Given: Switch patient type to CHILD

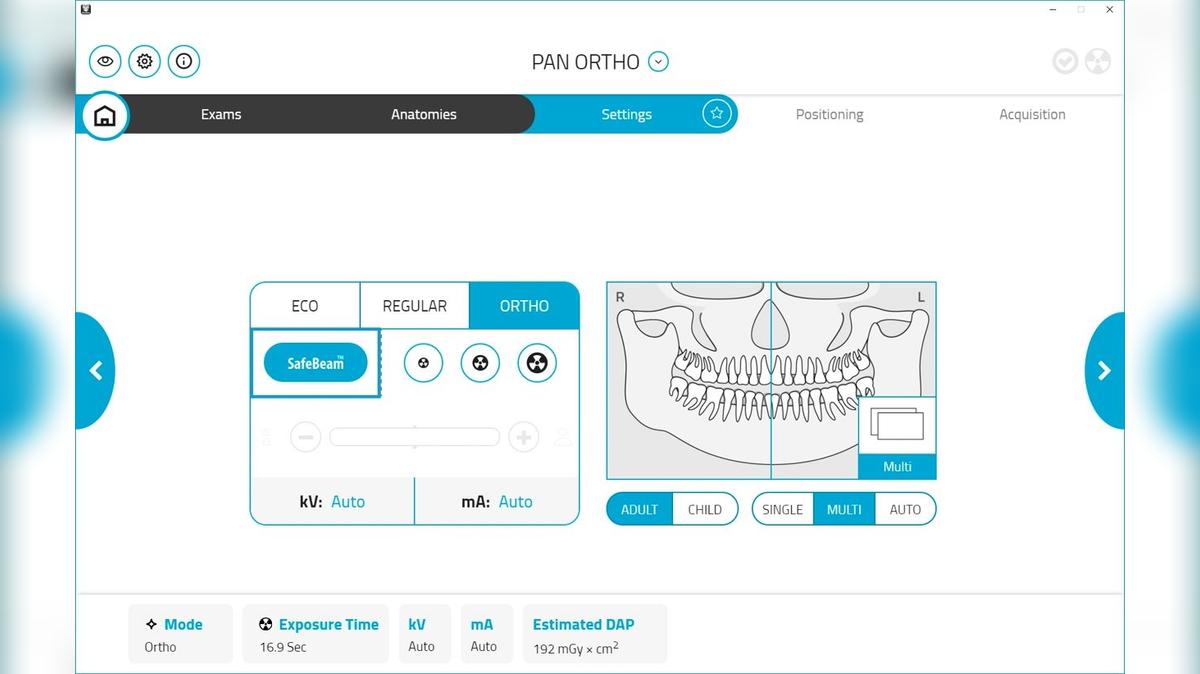Looking at the screenshot, I should click(704, 509).
